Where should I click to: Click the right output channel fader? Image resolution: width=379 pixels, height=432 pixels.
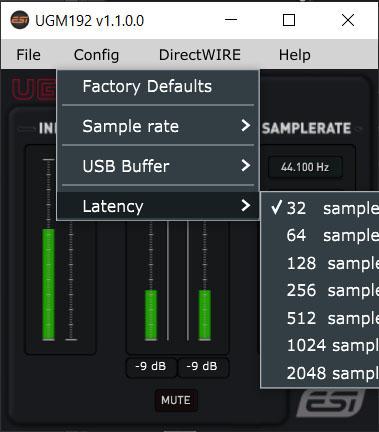[205, 281]
